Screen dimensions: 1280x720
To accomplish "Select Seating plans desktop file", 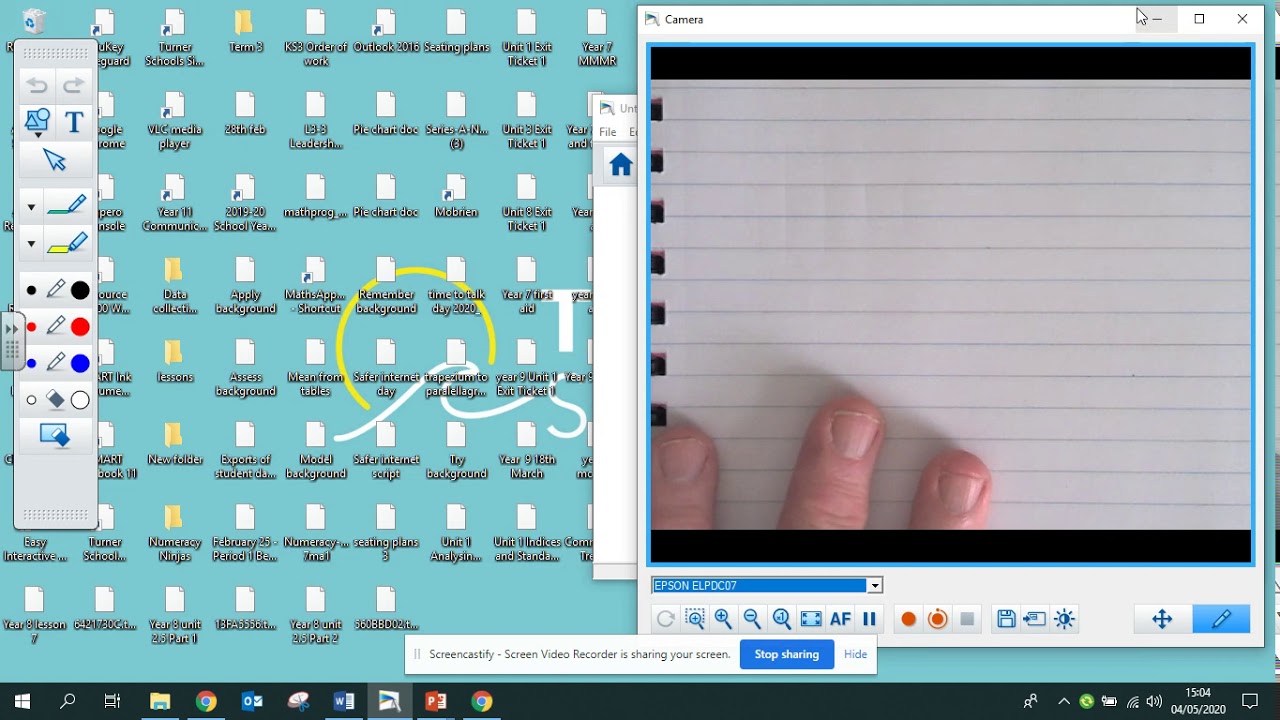I will (x=456, y=31).
